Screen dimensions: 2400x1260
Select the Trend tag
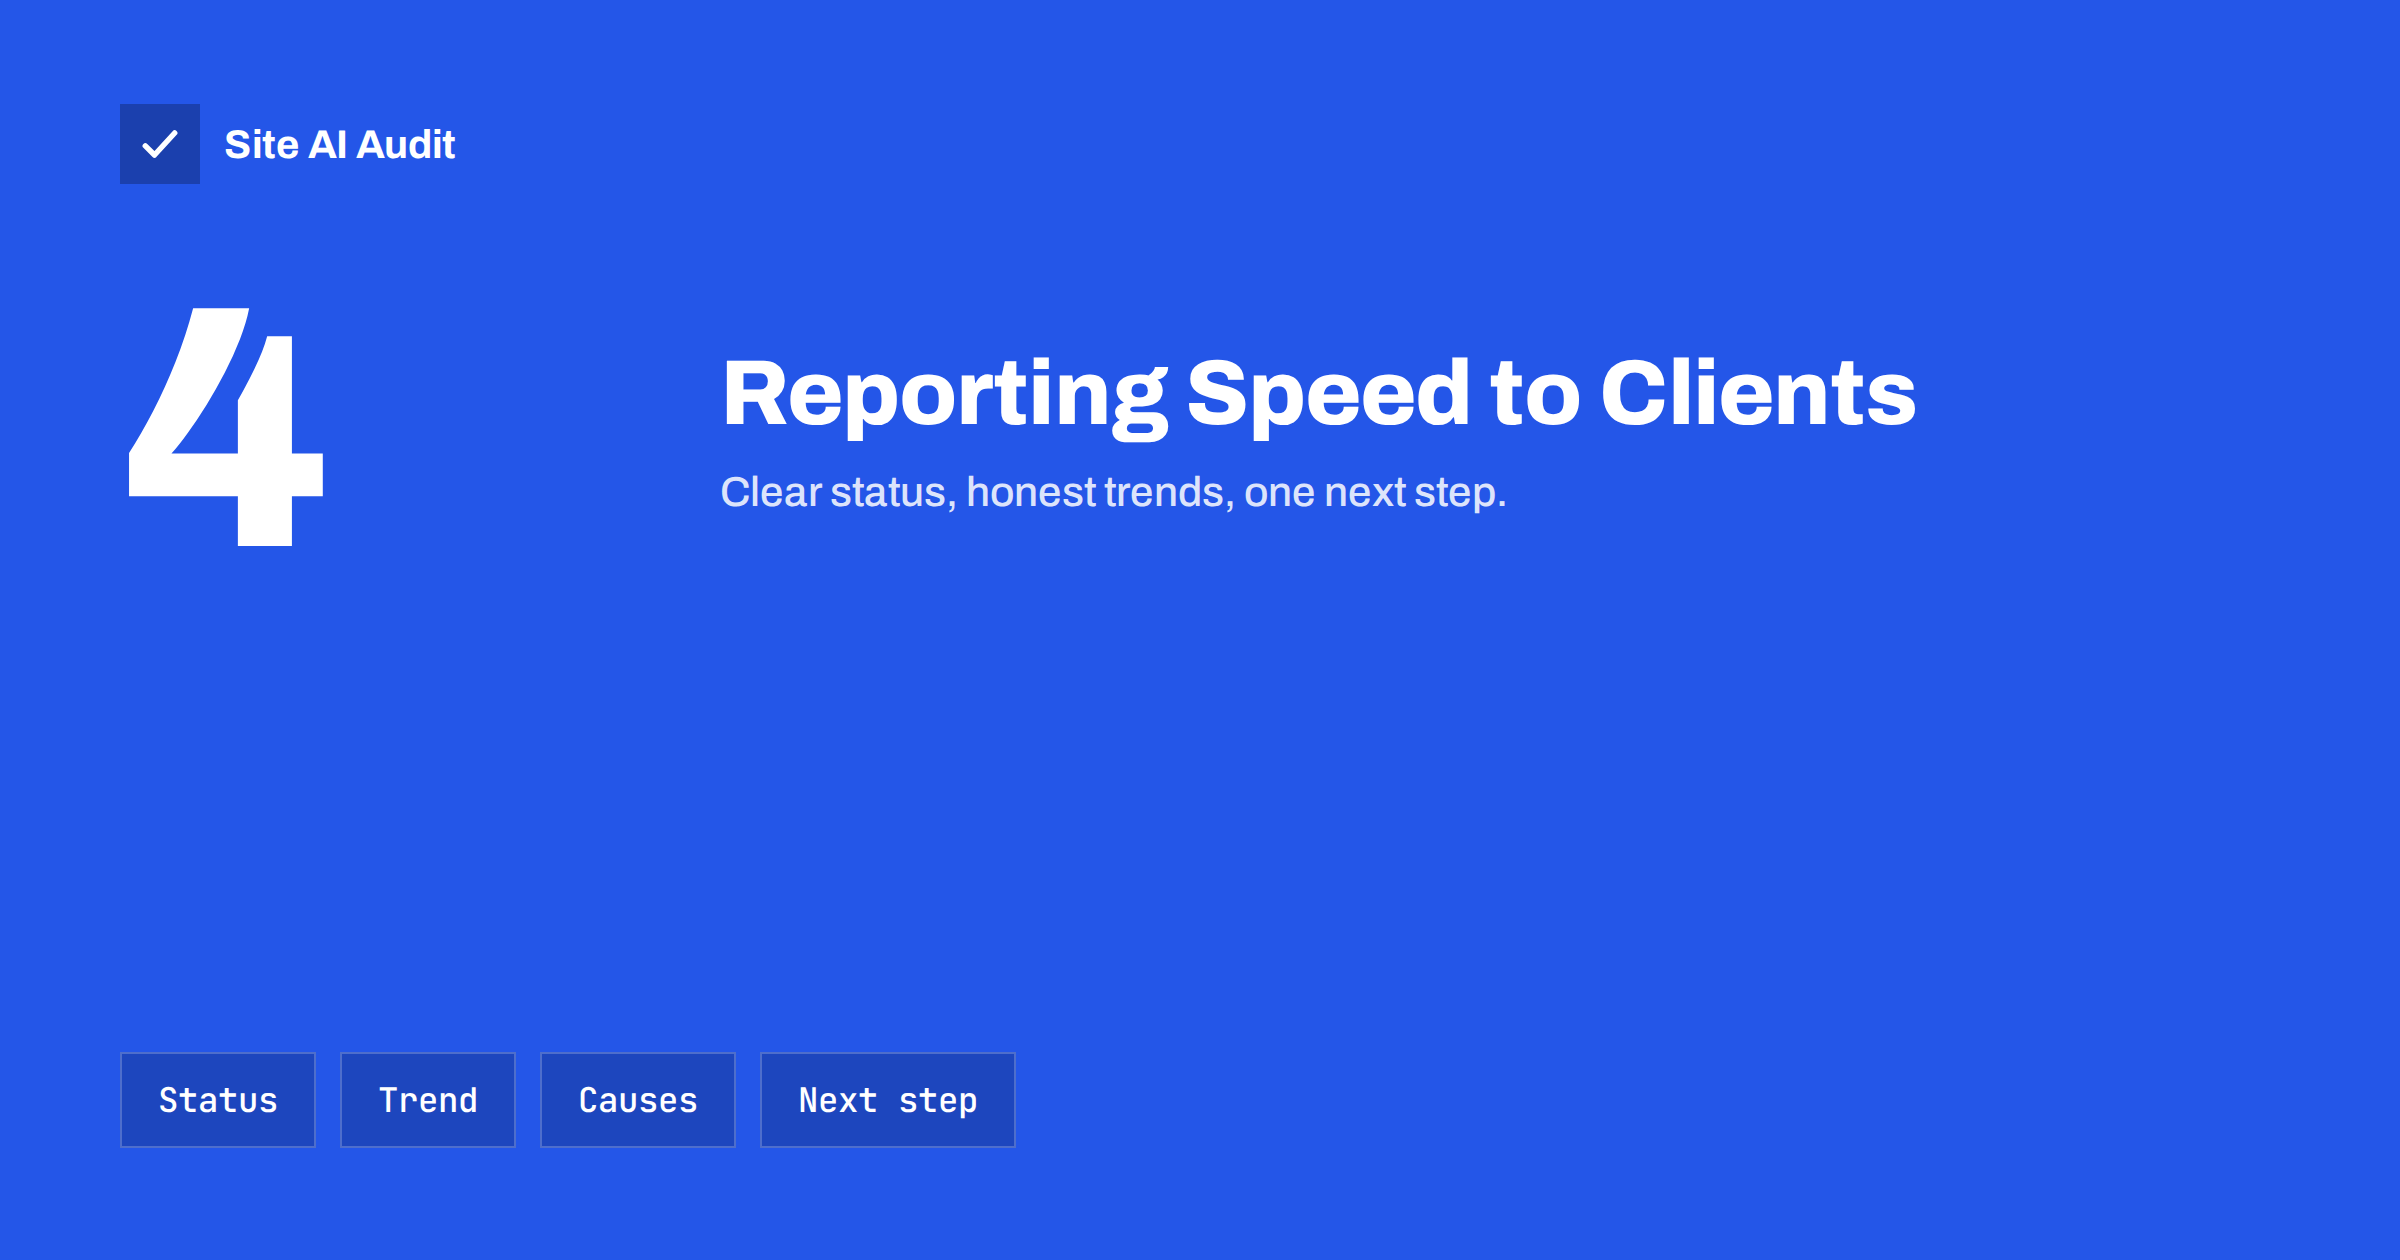click(x=428, y=1100)
